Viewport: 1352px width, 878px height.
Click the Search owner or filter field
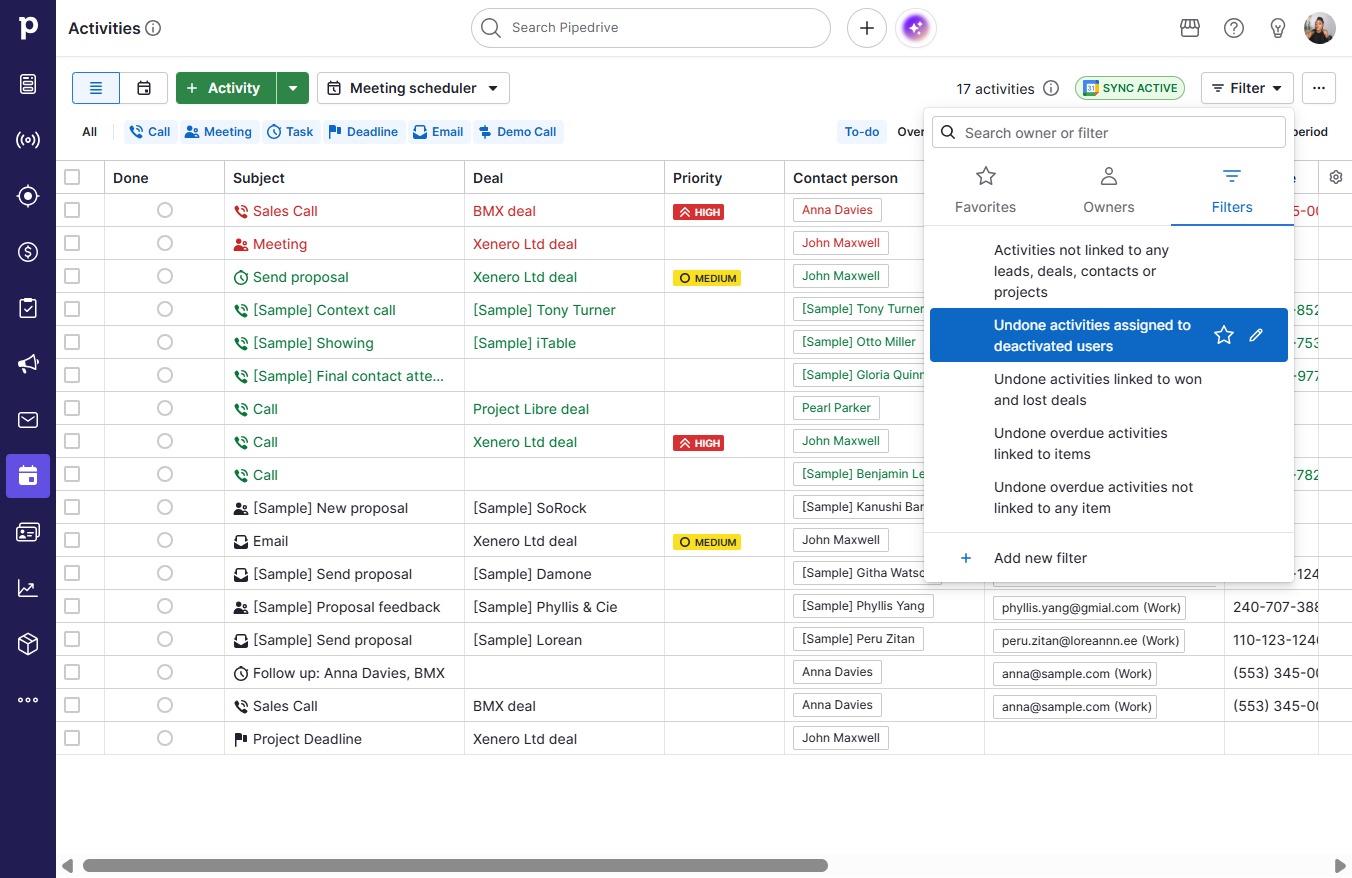click(1109, 133)
